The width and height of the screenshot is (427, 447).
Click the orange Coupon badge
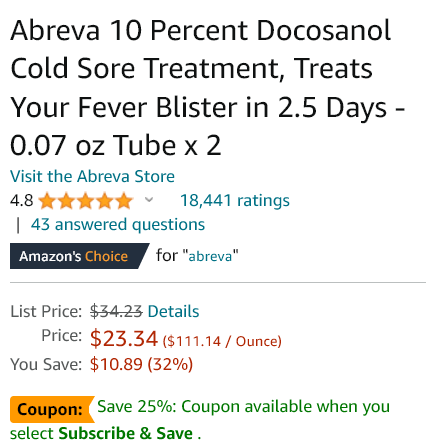[52, 409]
